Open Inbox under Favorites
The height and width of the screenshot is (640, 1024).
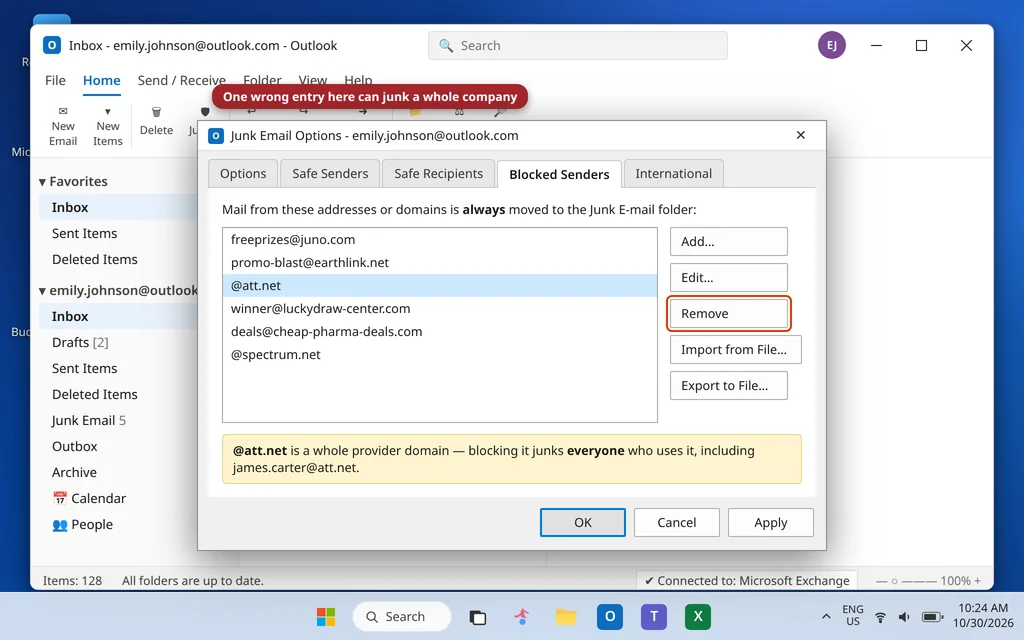tap(118, 207)
